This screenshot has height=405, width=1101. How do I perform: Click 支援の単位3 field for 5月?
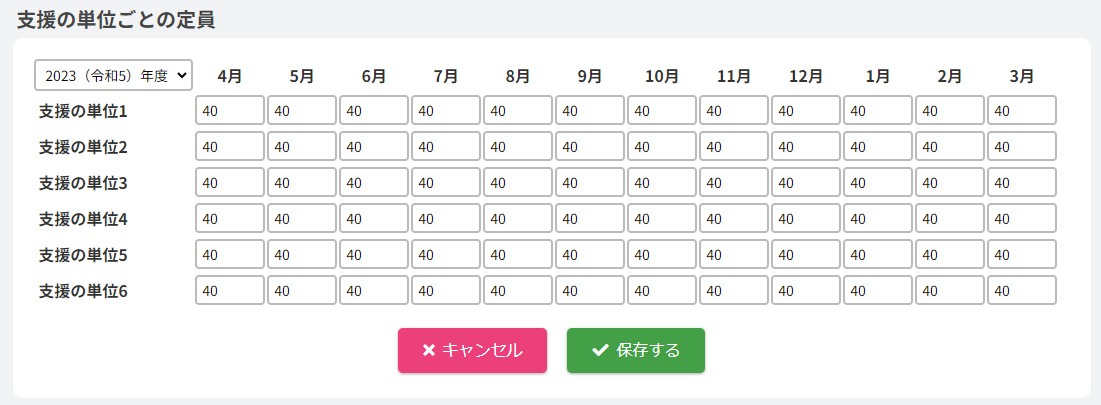pos(302,183)
